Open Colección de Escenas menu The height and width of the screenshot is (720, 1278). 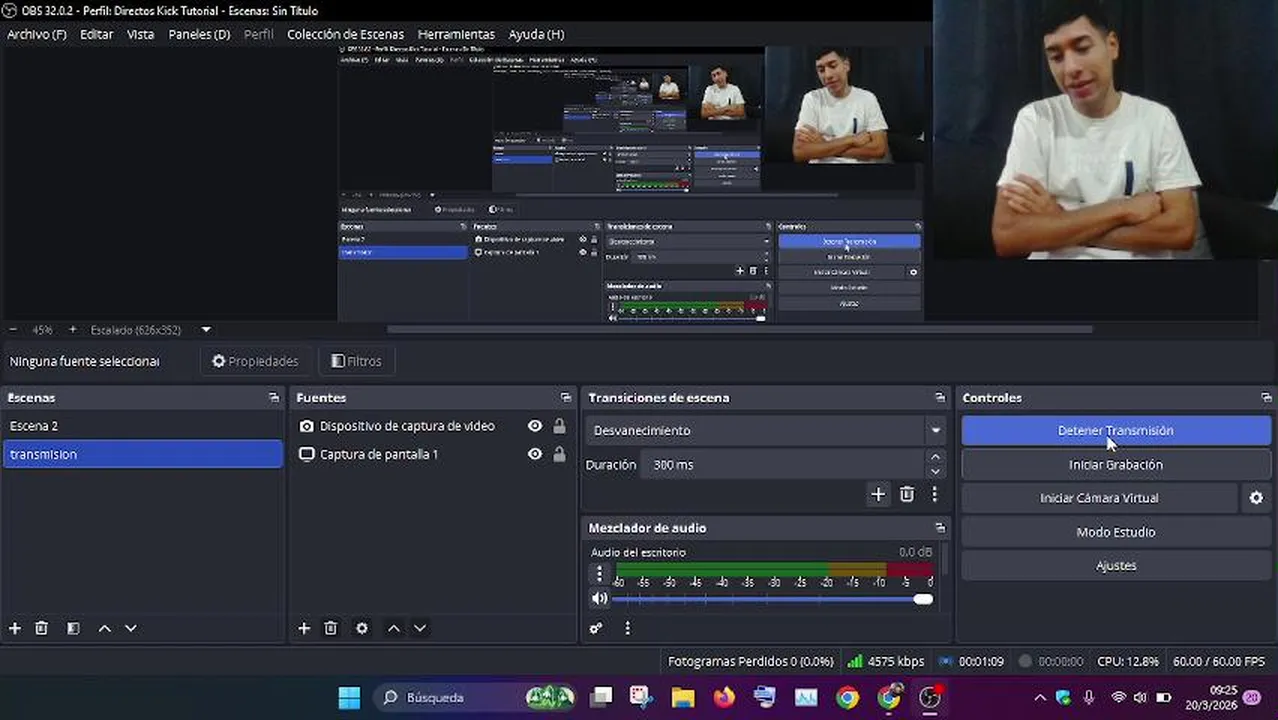click(x=346, y=34)
